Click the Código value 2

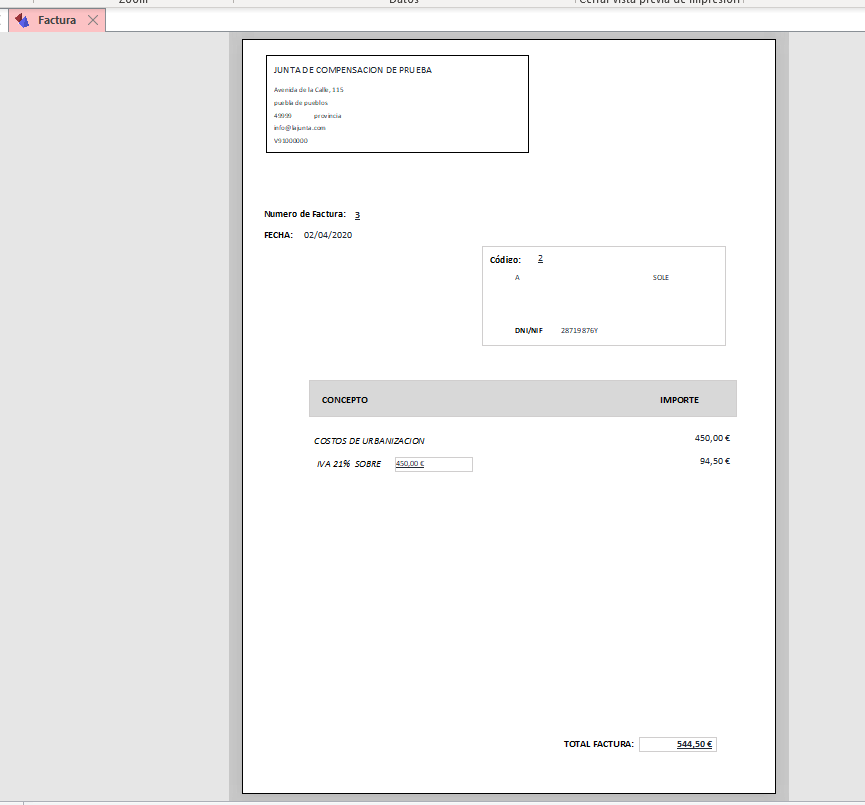click(x=540, y=259)
